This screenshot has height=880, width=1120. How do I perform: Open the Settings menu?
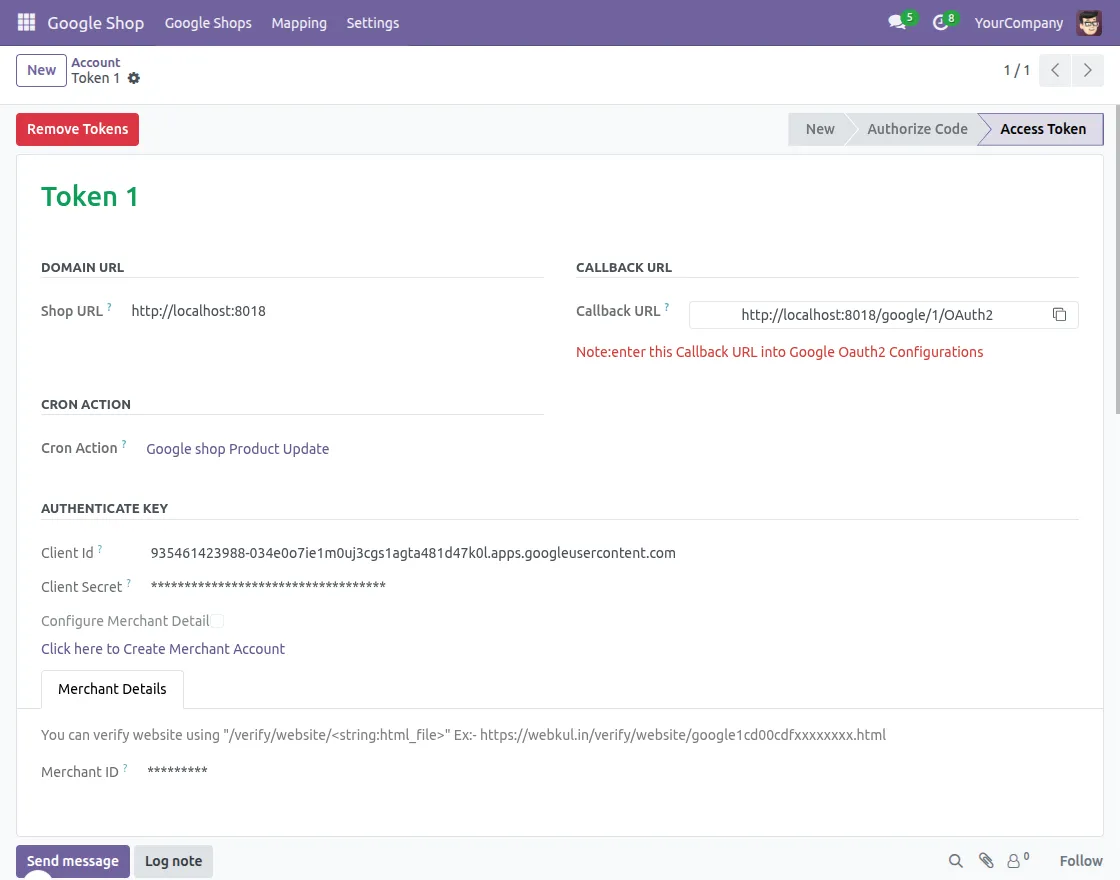point(372,23)
